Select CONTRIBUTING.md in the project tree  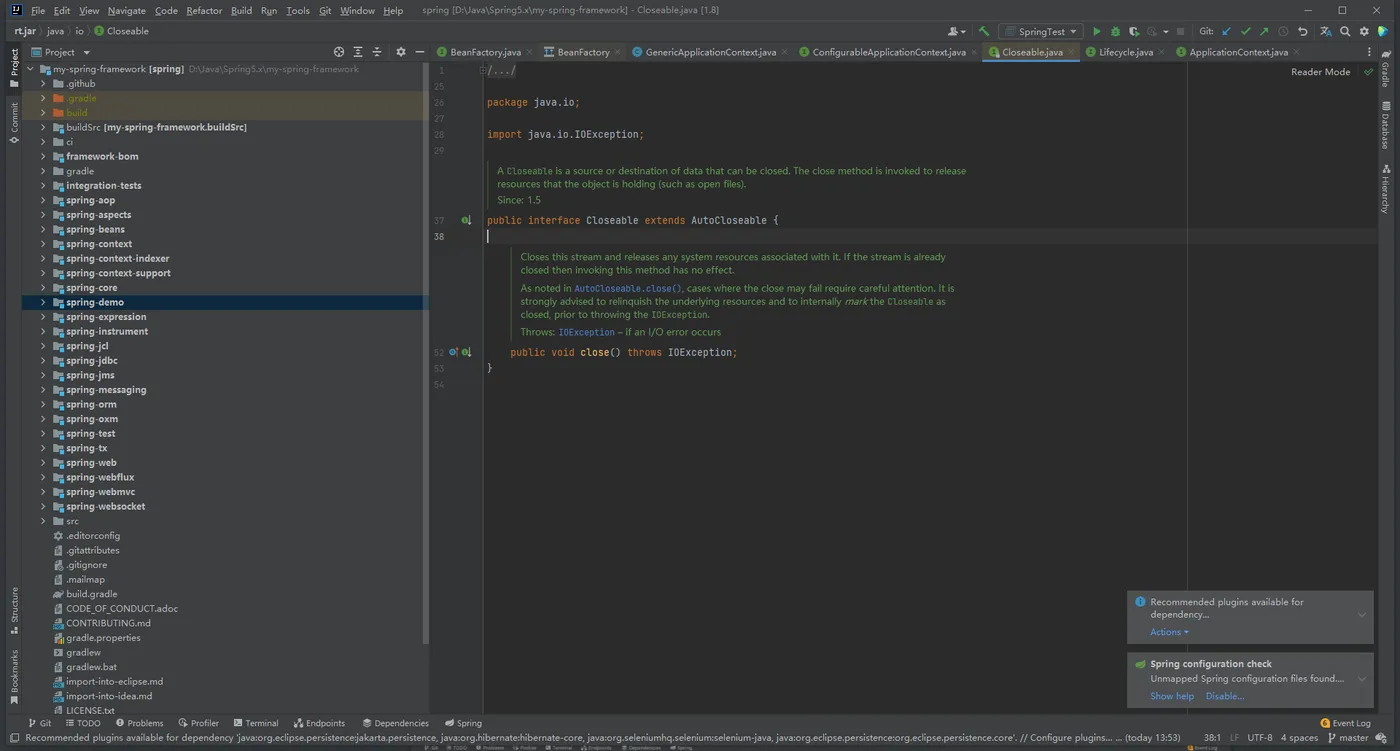coord(108,623)
